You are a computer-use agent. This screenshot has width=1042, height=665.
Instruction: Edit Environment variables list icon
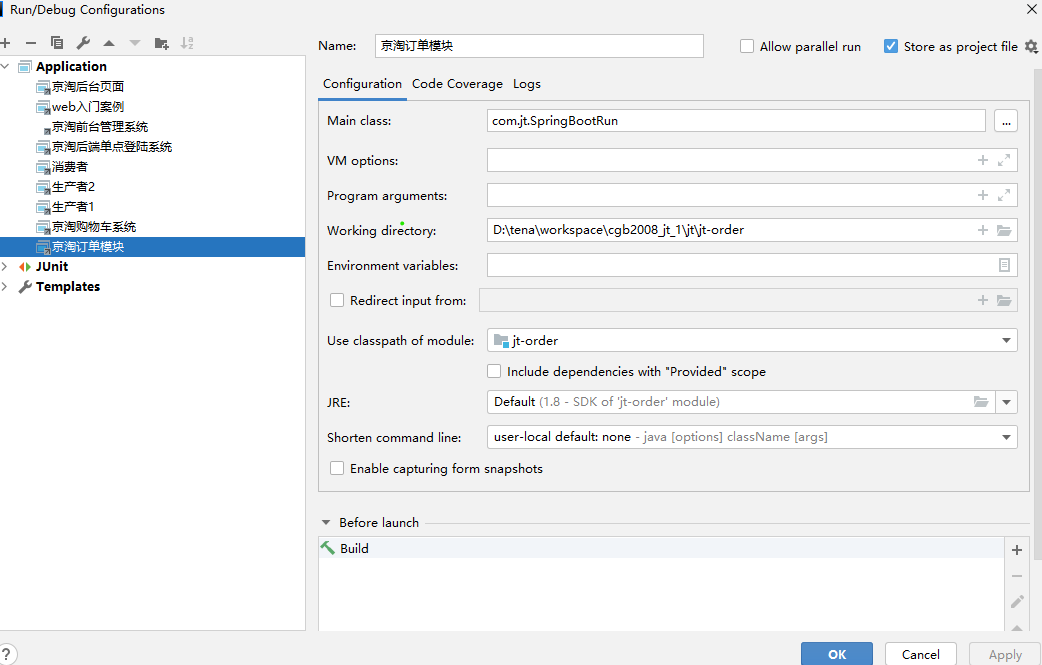[1004, 265]
